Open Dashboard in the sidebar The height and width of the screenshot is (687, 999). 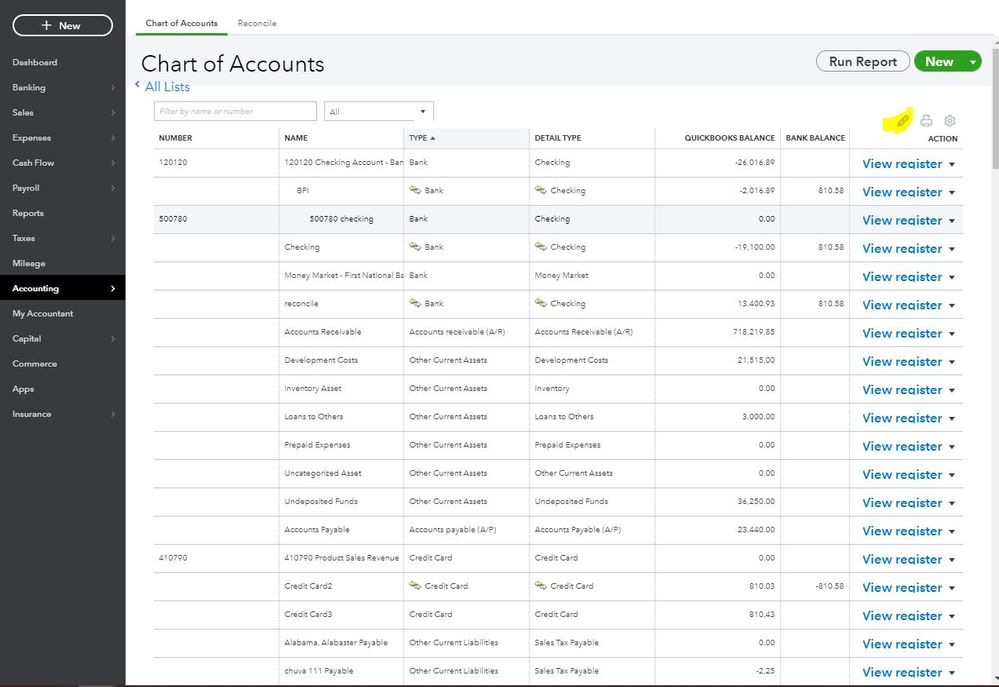click(x=35, y=62)
